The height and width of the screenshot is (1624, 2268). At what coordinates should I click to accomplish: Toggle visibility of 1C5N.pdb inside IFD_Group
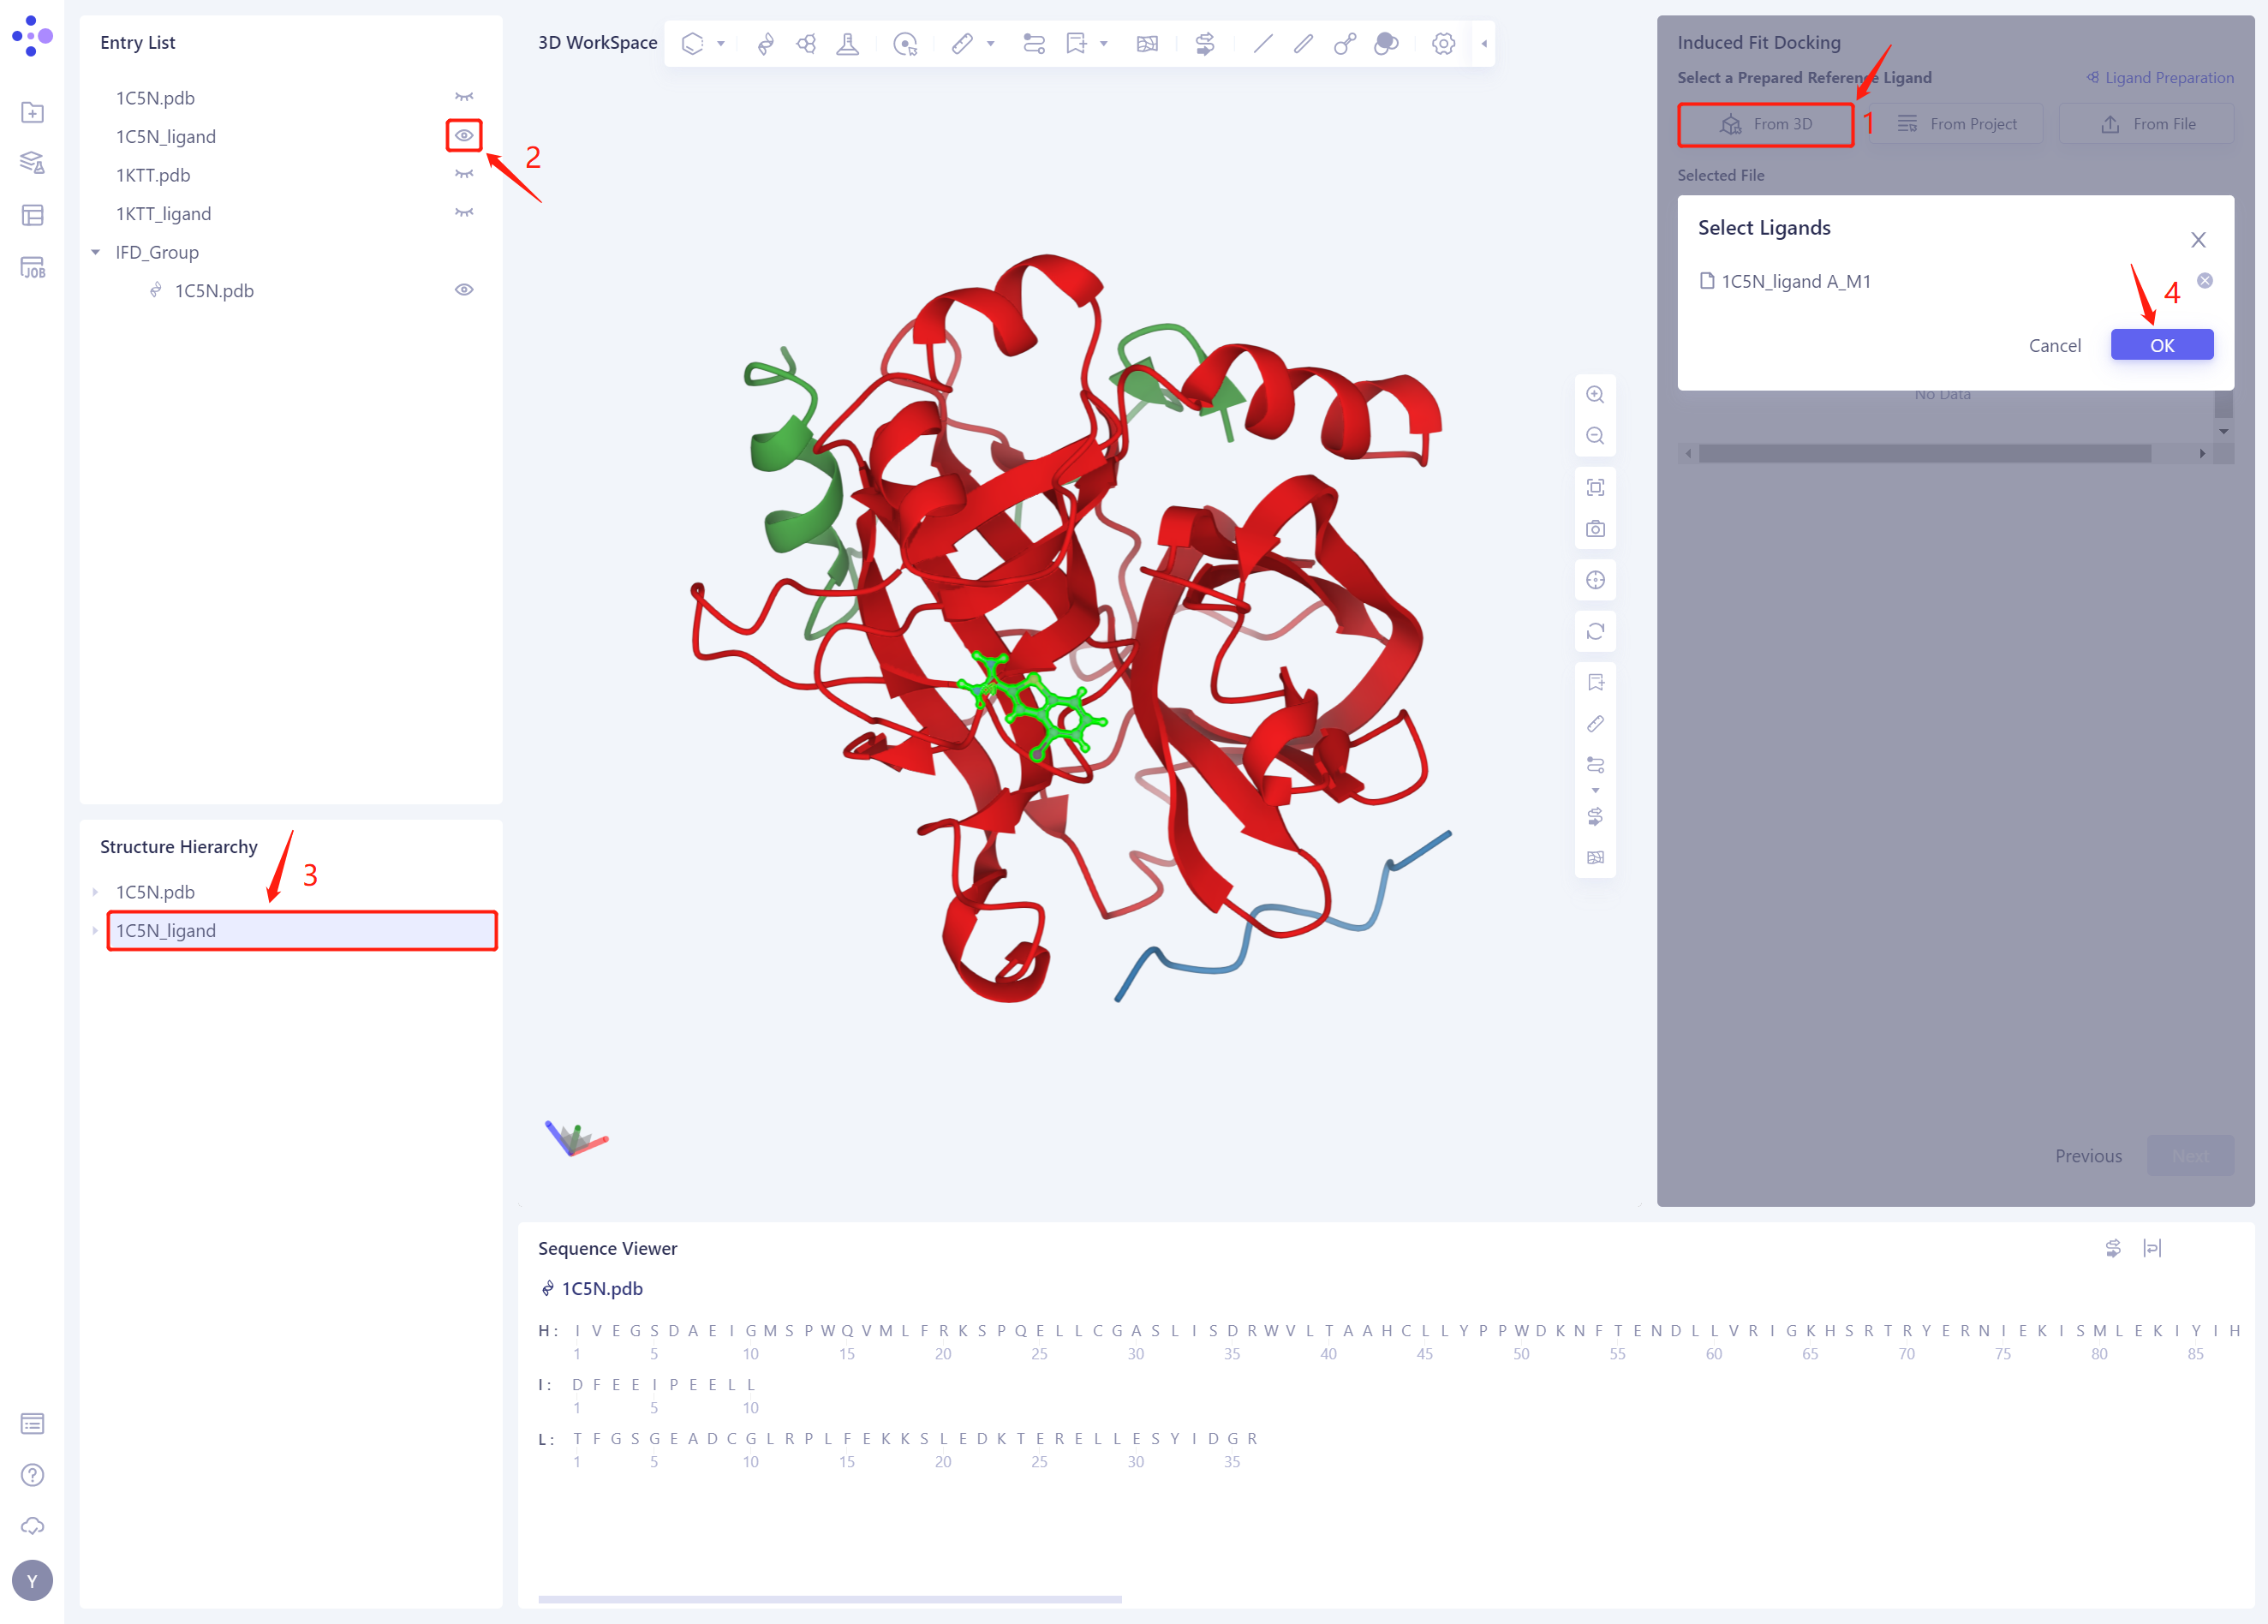point(463,289)
